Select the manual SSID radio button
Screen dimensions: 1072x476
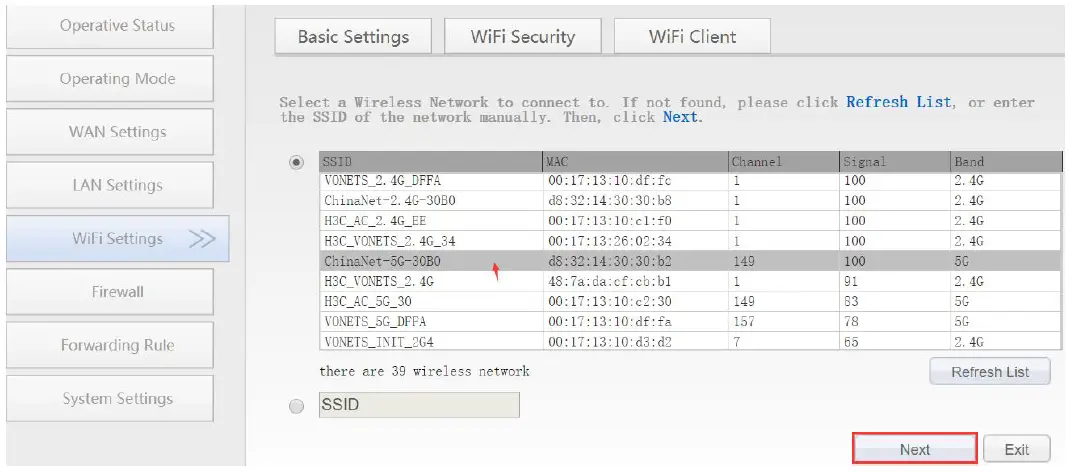click(x=296, y=406)
